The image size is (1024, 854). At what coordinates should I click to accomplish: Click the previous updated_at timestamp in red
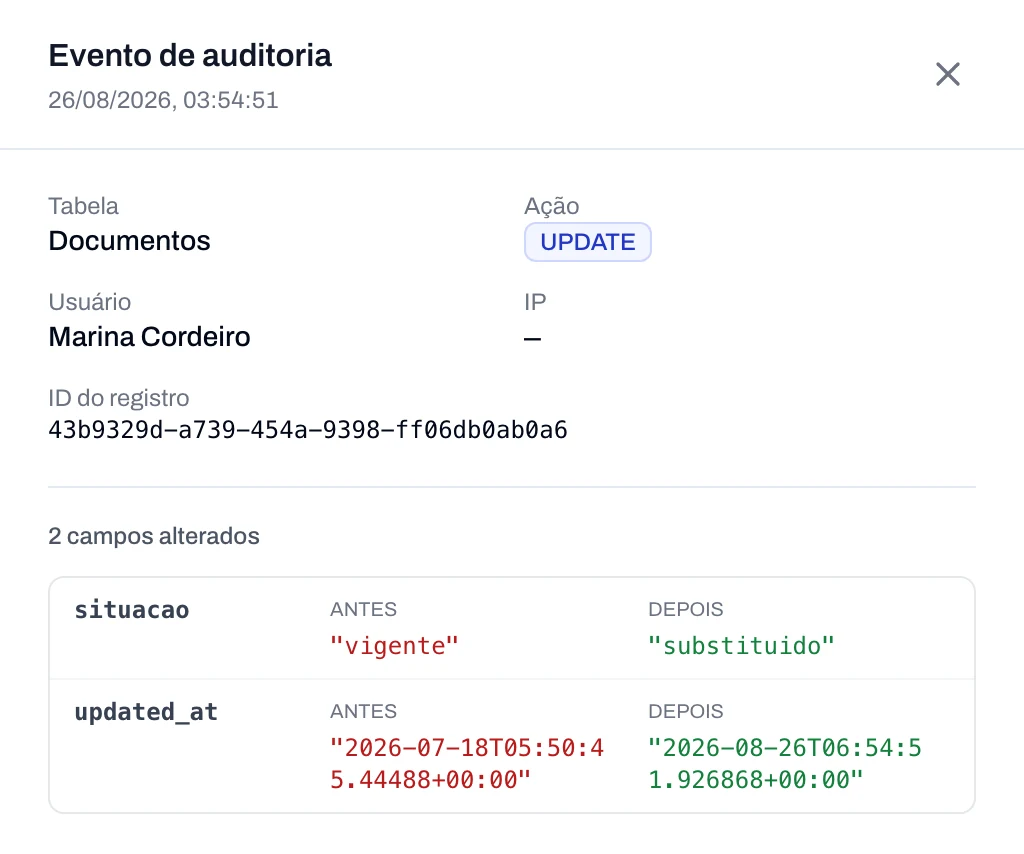[x=467, y=763]
